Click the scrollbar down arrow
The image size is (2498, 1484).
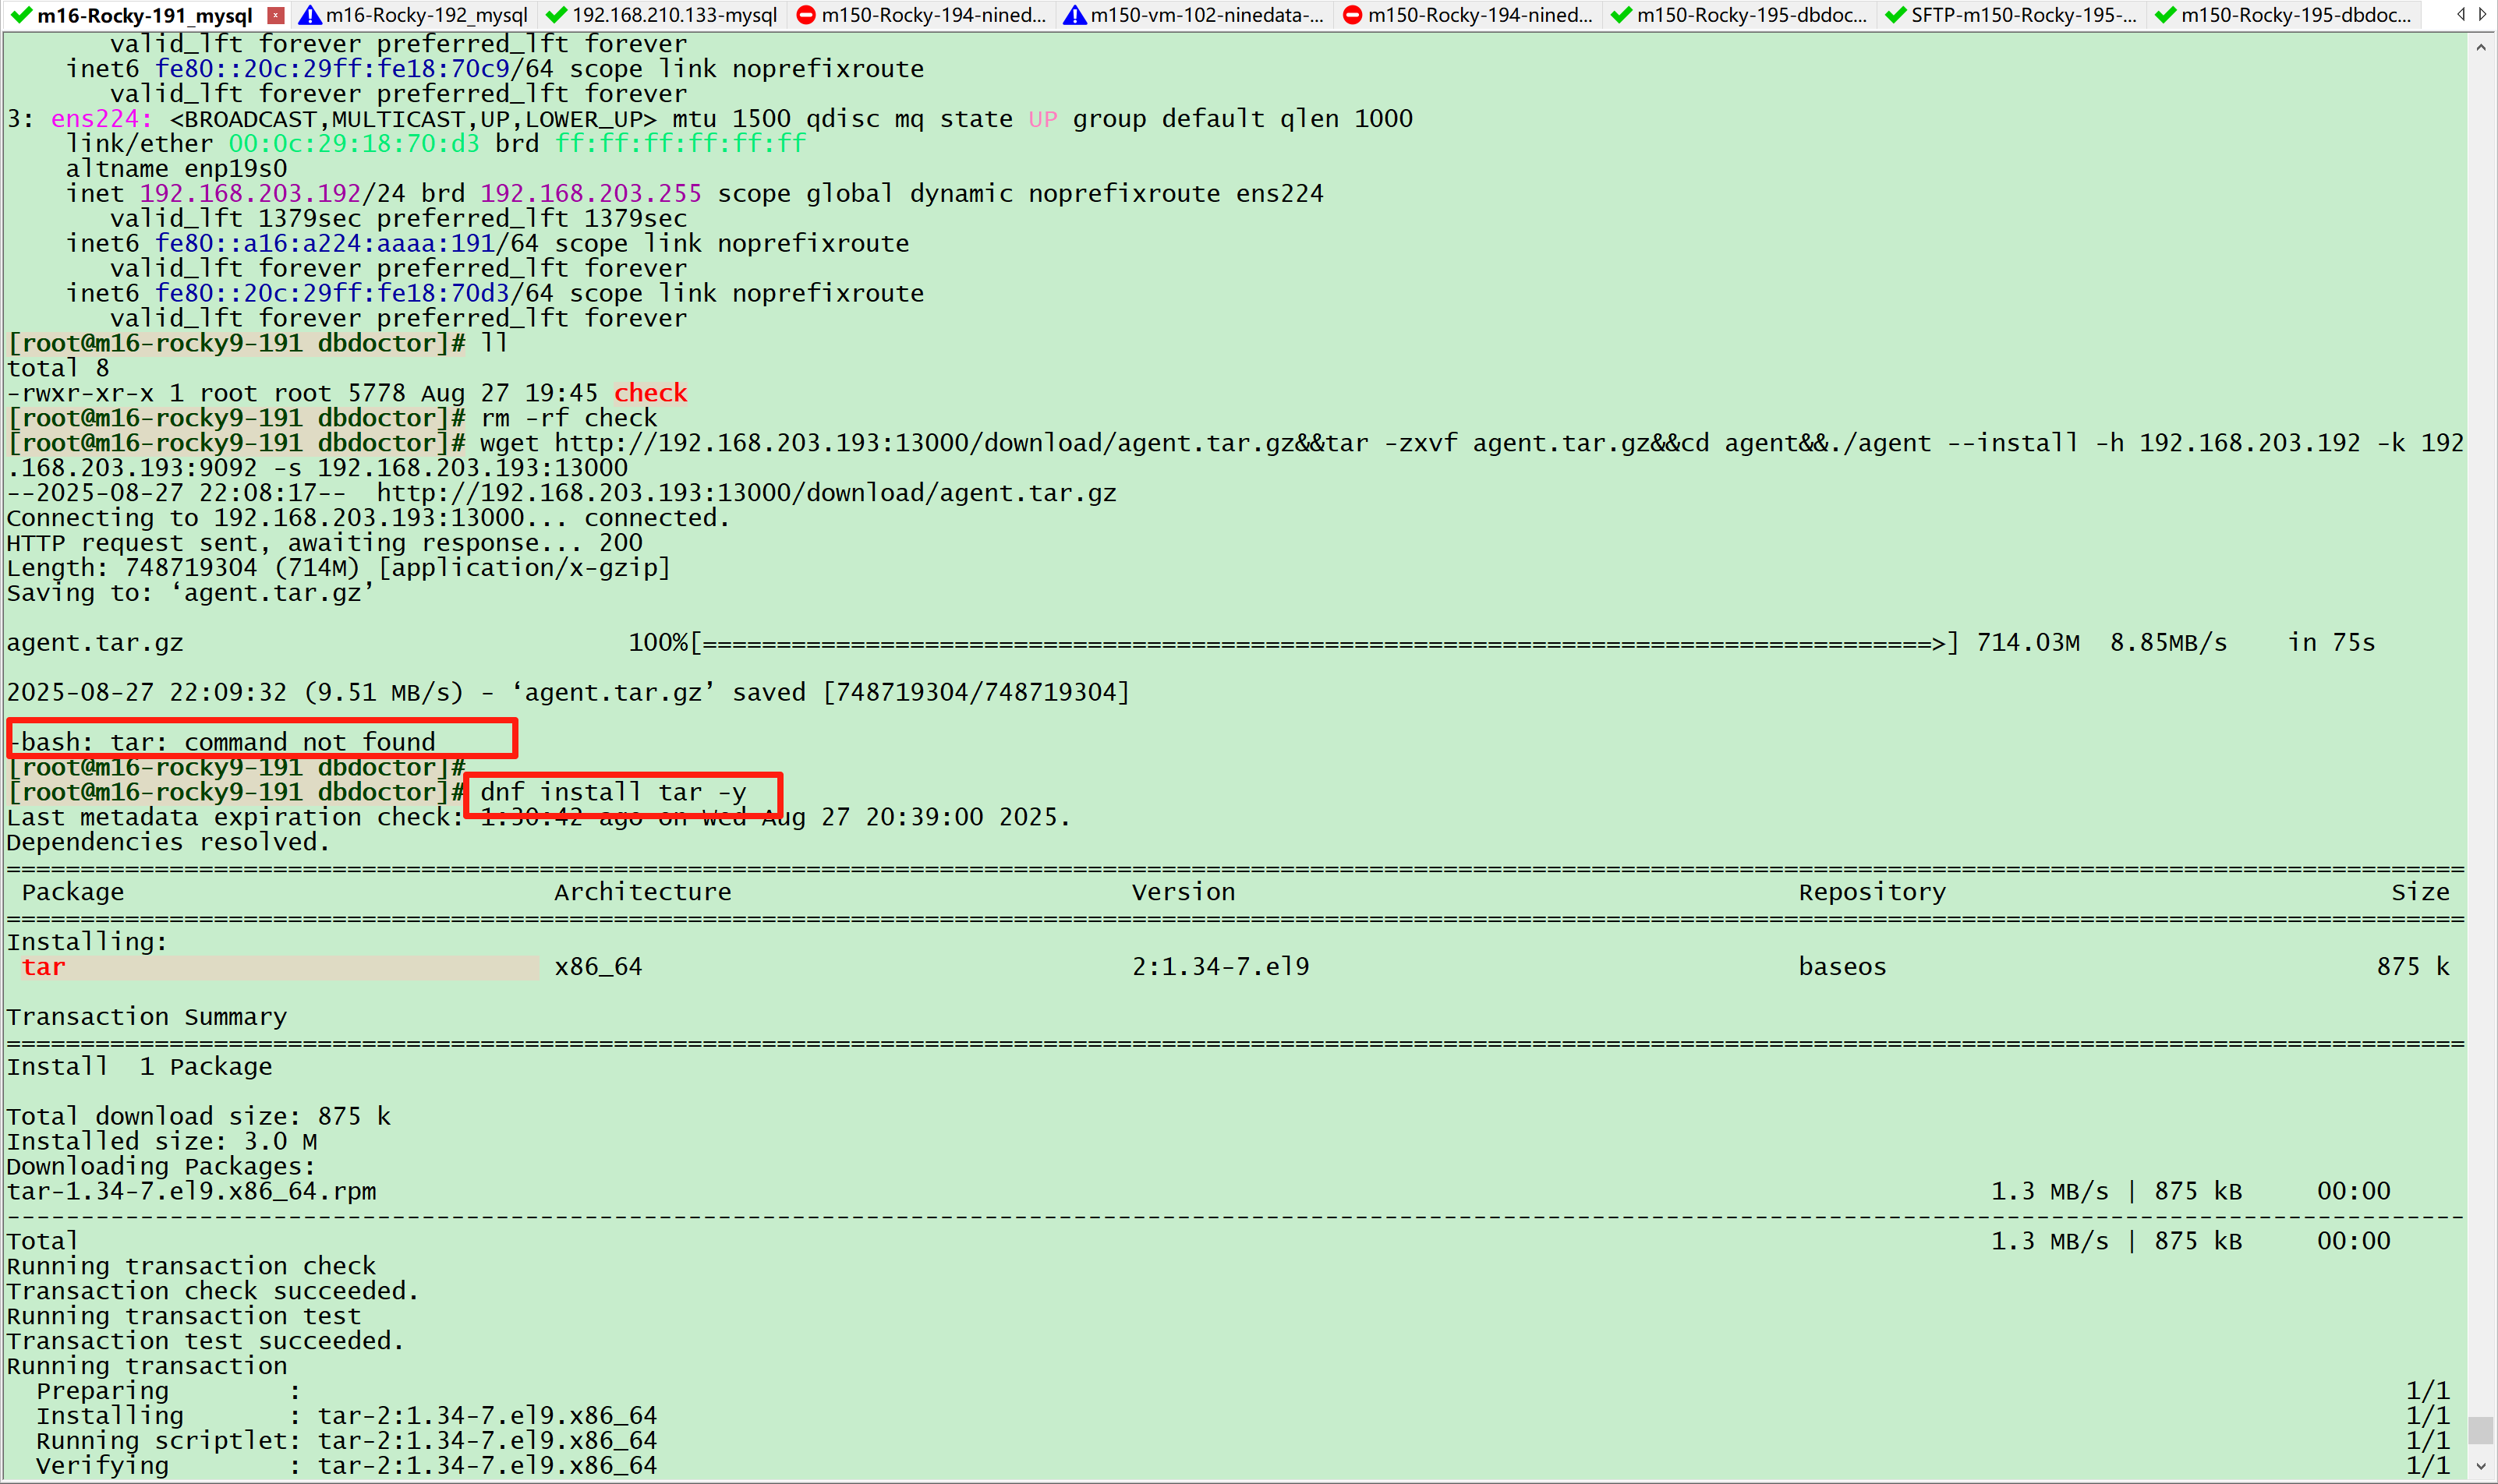coord(2481,1467)
